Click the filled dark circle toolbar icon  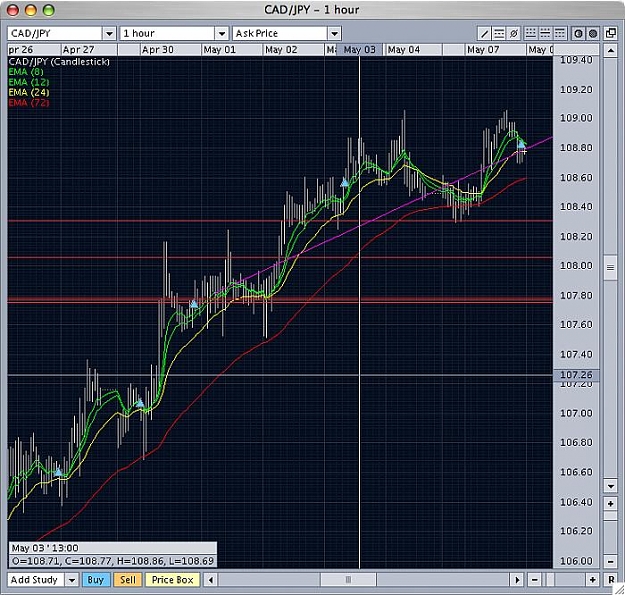[593, 33]
